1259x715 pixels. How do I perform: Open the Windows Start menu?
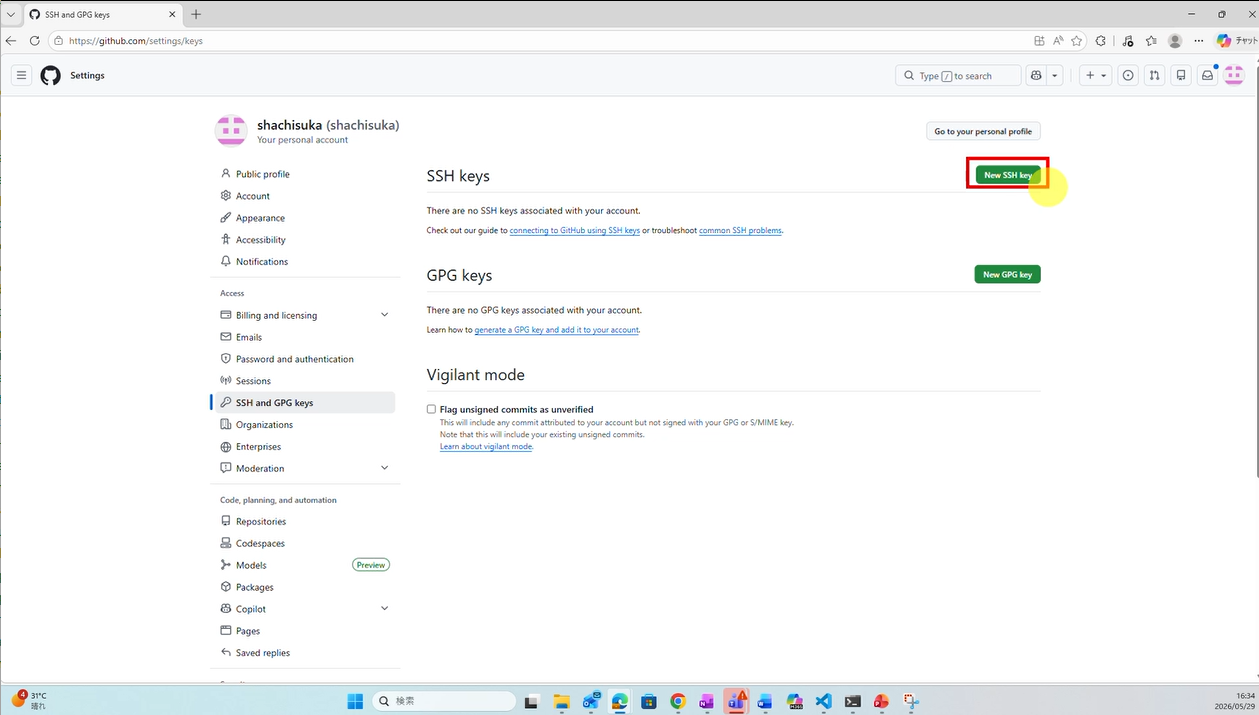tap(355, 701)
